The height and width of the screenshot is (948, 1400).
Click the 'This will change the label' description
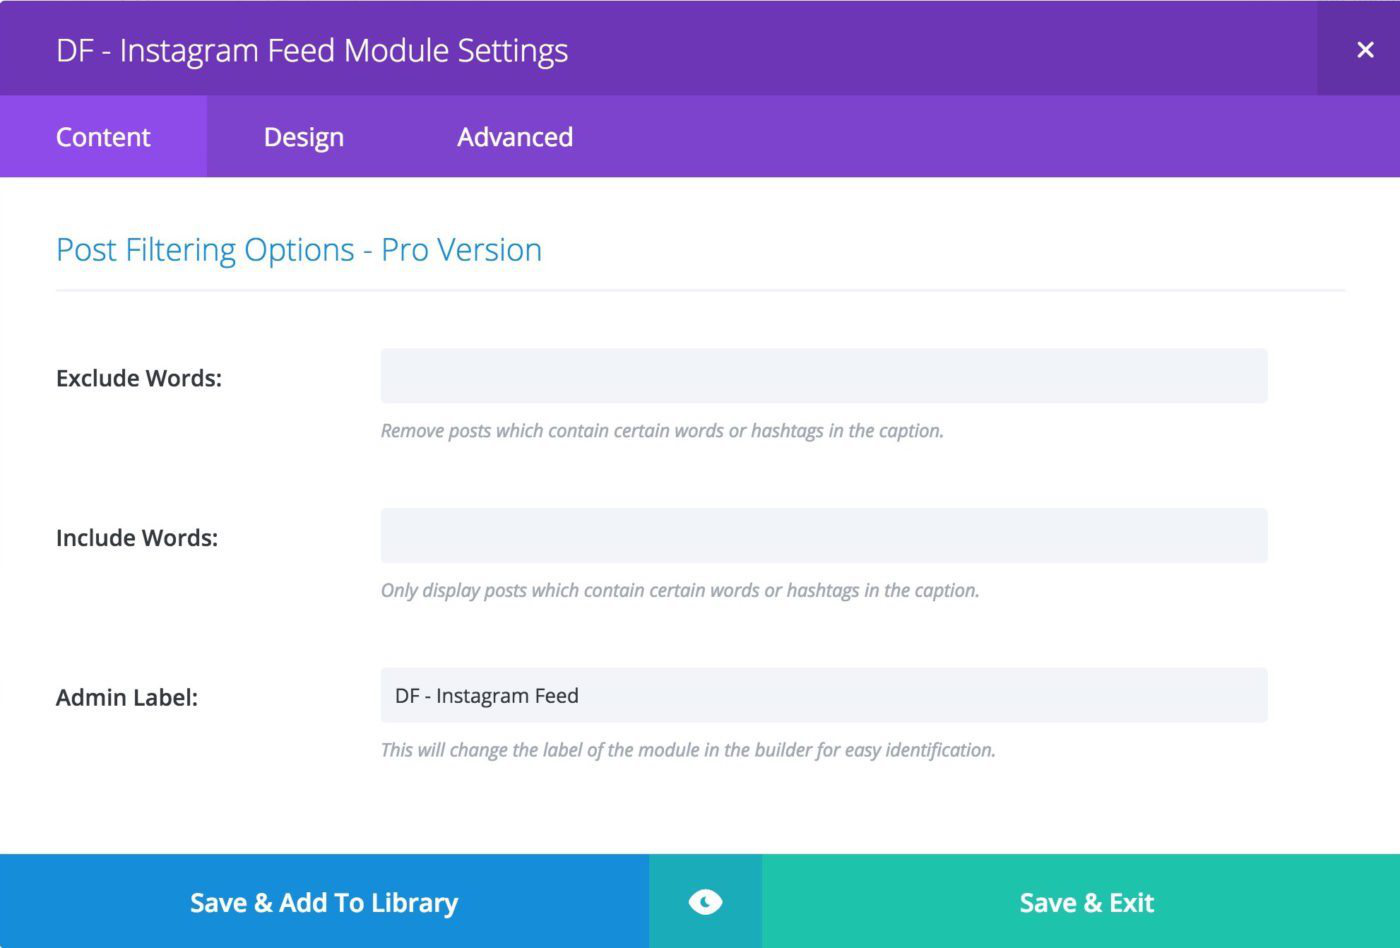[688, 750]
